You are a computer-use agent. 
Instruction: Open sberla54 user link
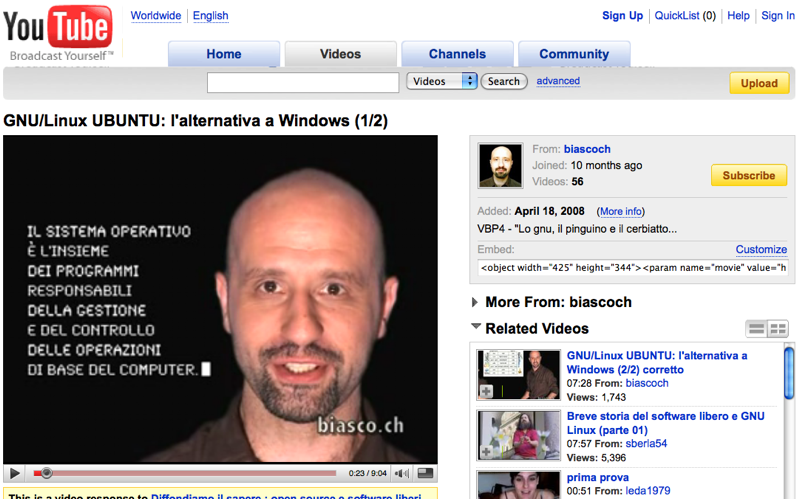pos(646,444)
